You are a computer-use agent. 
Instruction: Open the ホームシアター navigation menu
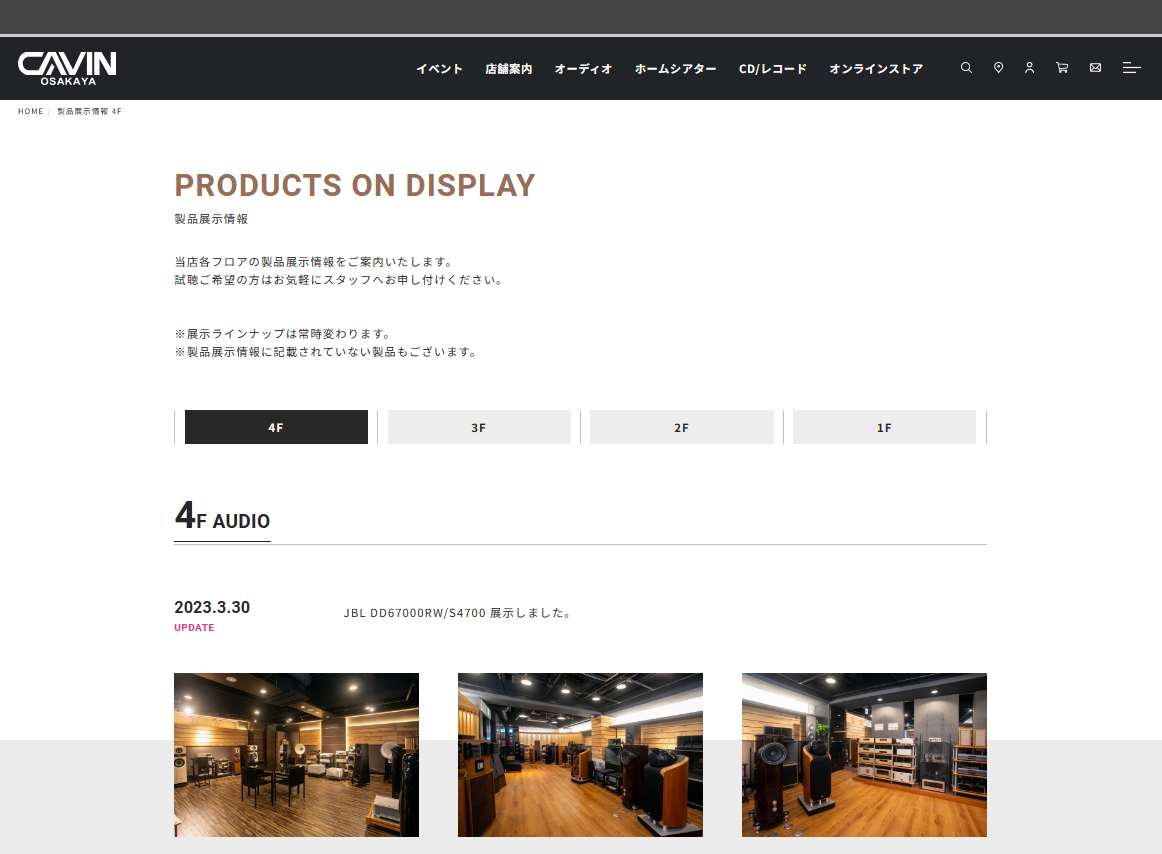click(675, 69)
